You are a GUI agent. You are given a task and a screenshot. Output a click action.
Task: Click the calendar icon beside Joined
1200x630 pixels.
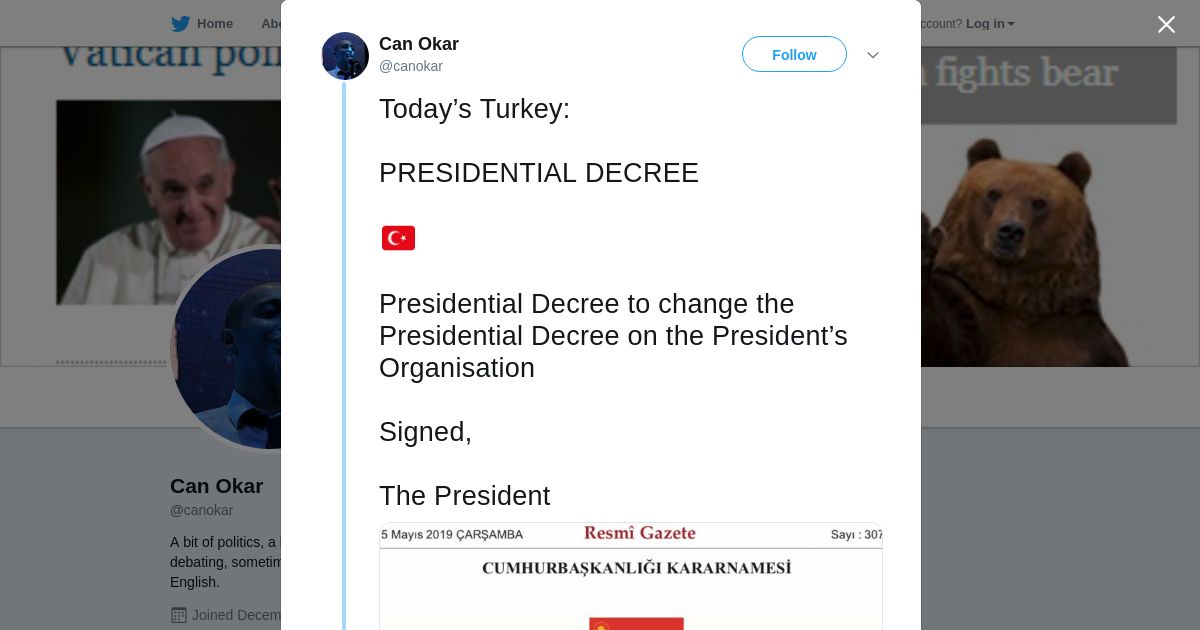pos(179,615)
